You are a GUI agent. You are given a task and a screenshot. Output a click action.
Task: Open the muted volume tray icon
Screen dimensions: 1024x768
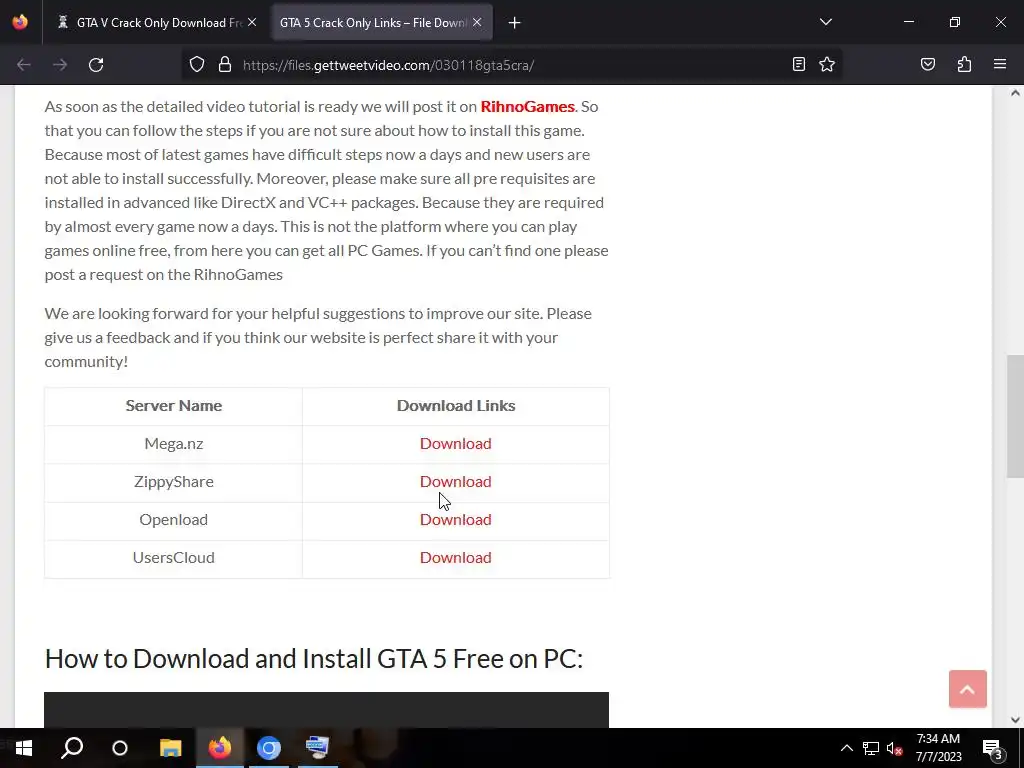(894, 748)
